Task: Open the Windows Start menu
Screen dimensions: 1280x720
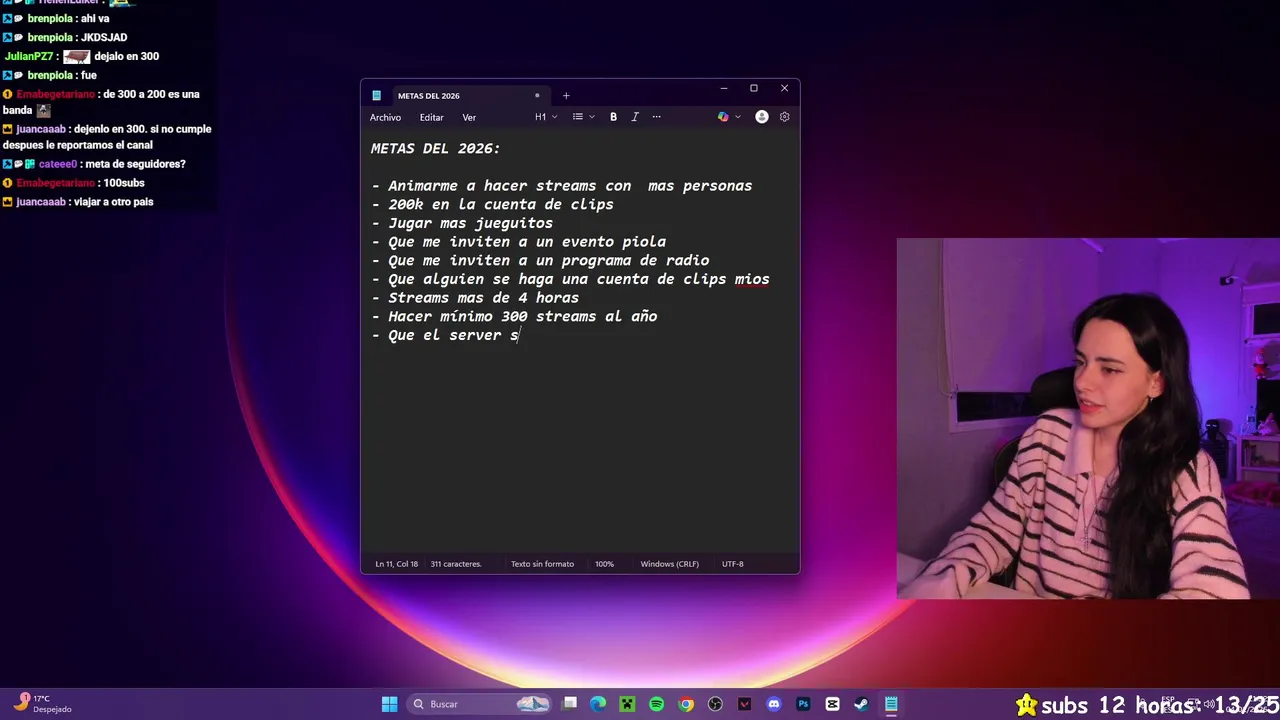Action: coord(389,704)
